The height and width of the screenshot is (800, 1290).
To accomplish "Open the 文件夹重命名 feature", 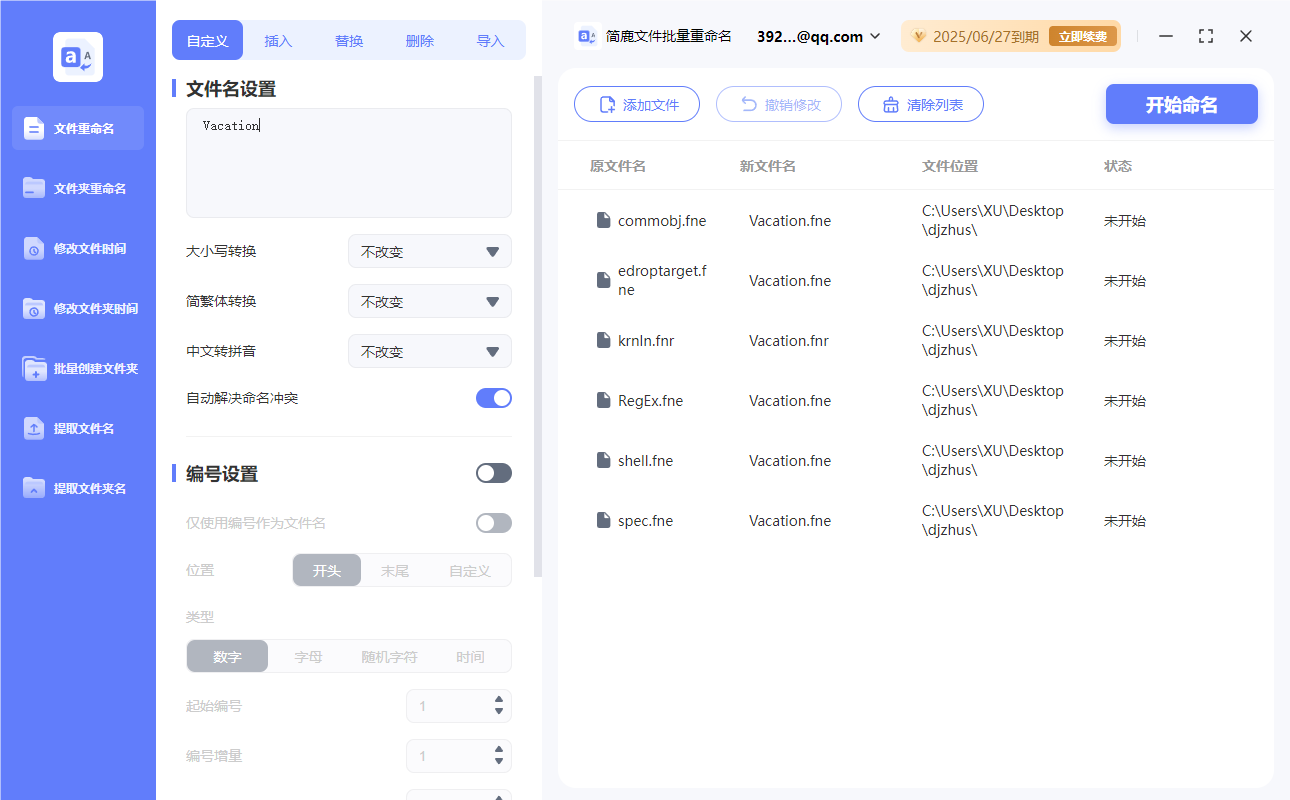I will 77,188.
